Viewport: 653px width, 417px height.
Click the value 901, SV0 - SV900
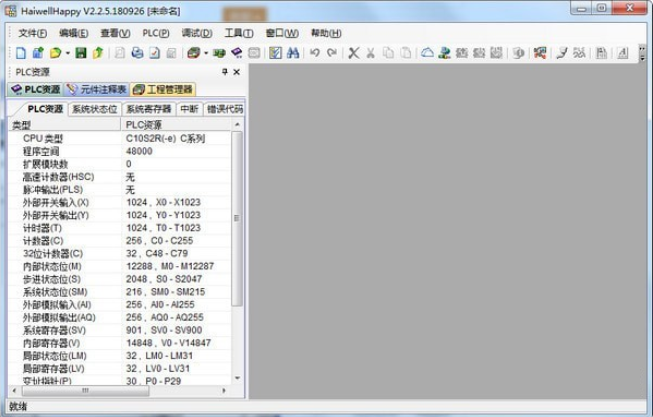click(x=164, y=330)
